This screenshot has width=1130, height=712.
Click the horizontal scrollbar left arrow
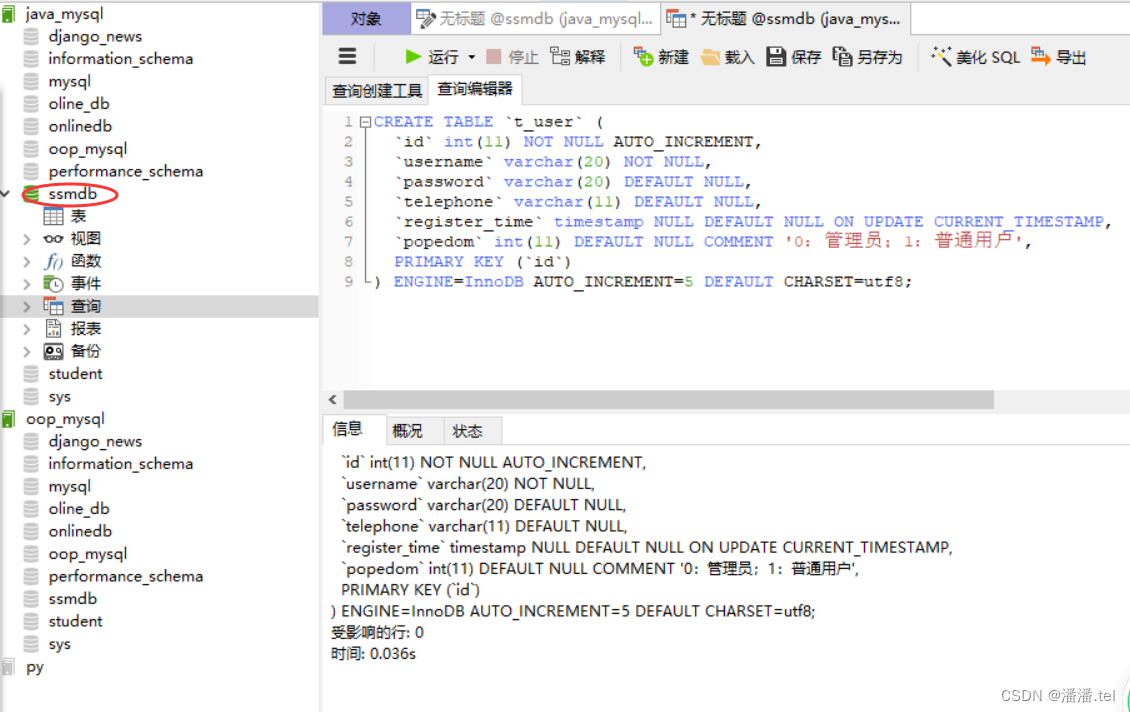coord(332,399)
